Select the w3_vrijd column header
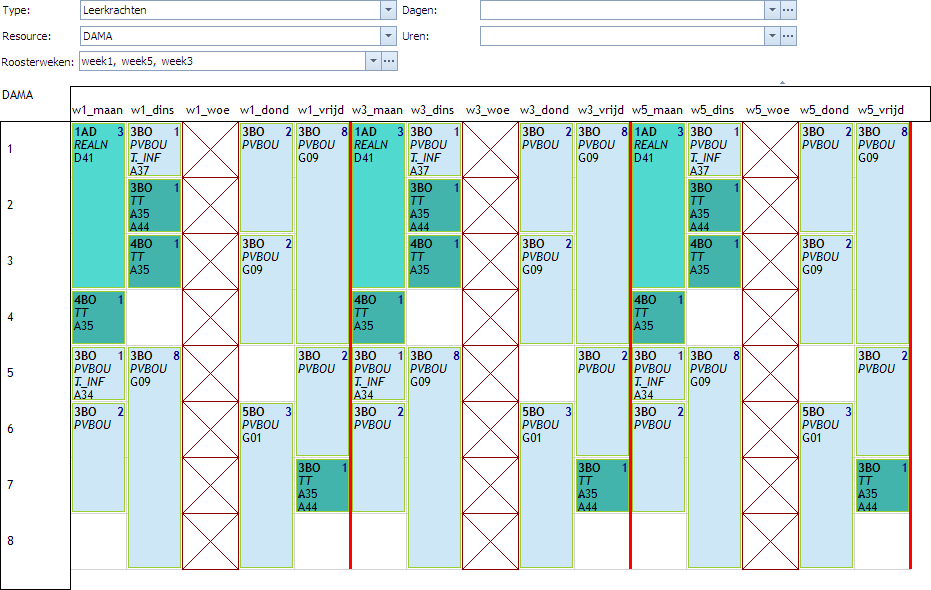This screenshot has height=590, width=931. coord(600,110)
